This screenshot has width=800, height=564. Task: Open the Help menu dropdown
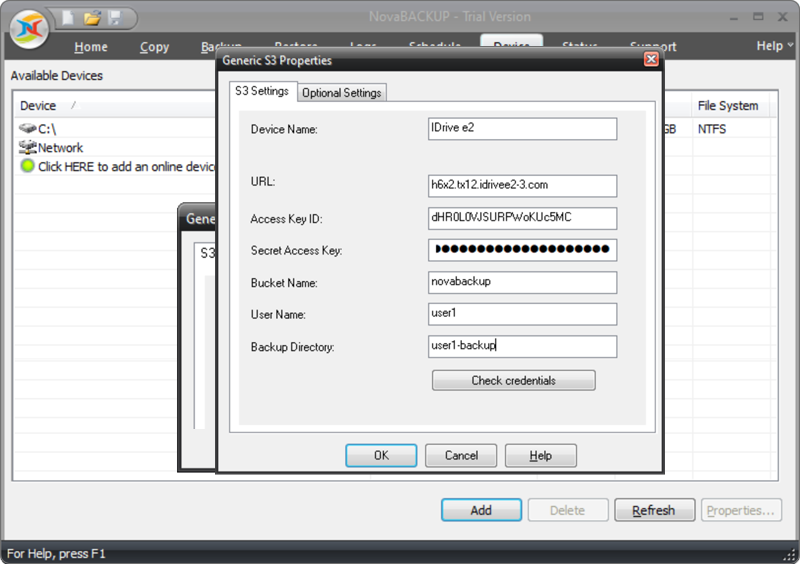[x=774, y=46]
